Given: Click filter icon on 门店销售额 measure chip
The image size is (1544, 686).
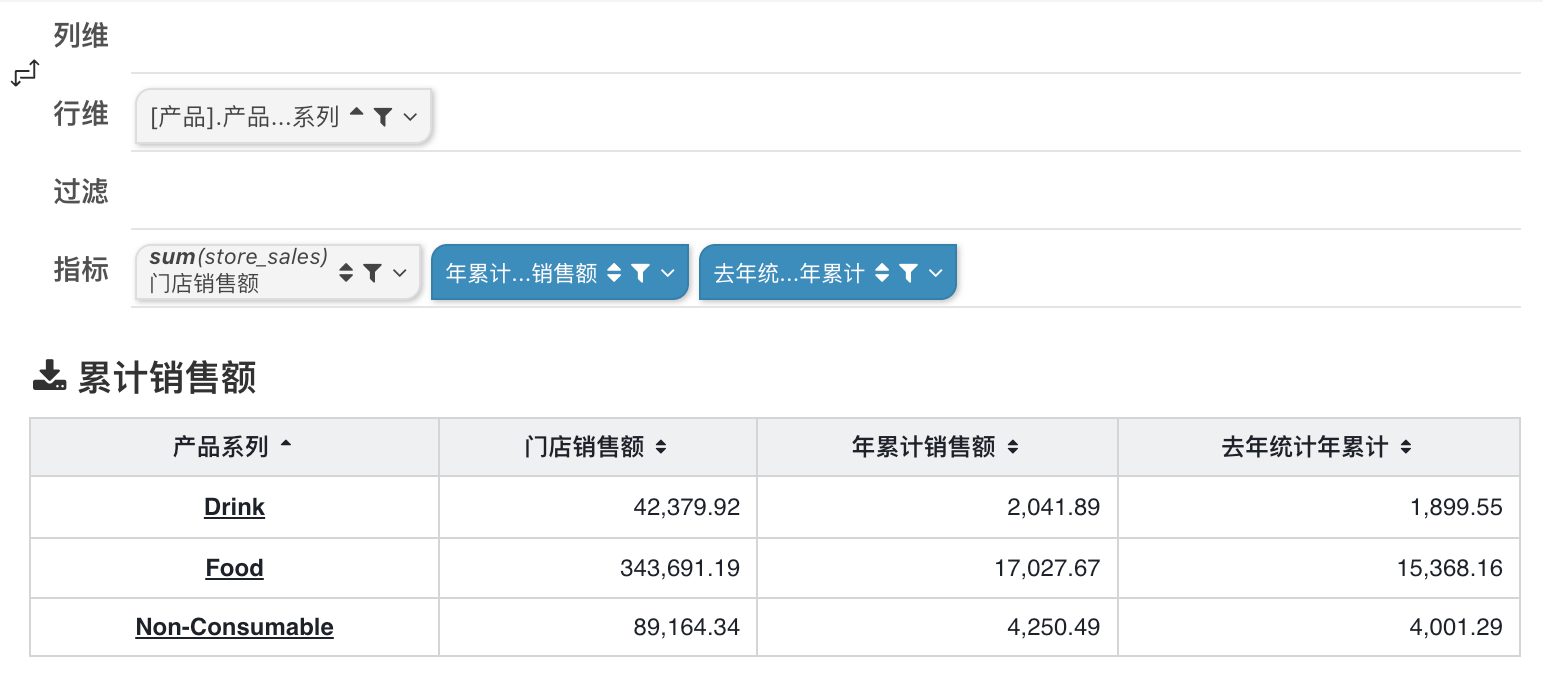Looking at the screenshot, I should [372, 272].
